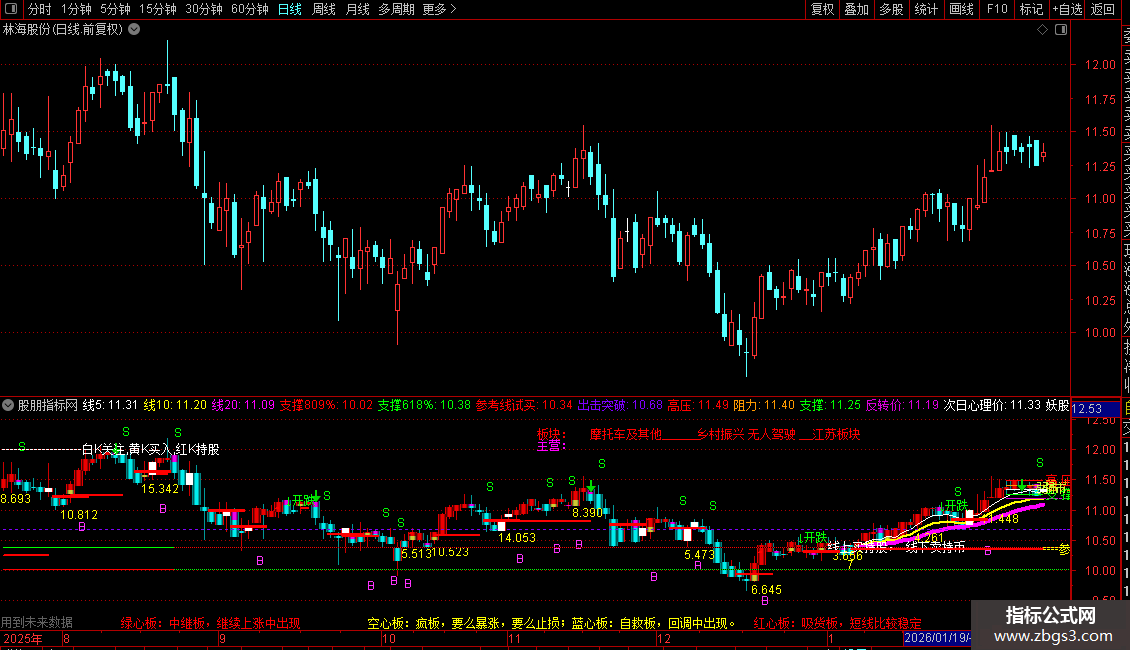This screenshot has width=1130, height=650.
Task: Select the 30分钟 period
Action: (203, 9)
